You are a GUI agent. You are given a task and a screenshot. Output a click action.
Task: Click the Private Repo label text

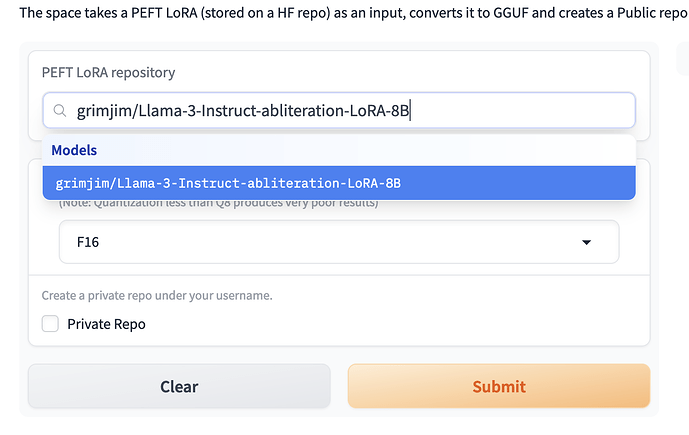click(x=106, y=324)
